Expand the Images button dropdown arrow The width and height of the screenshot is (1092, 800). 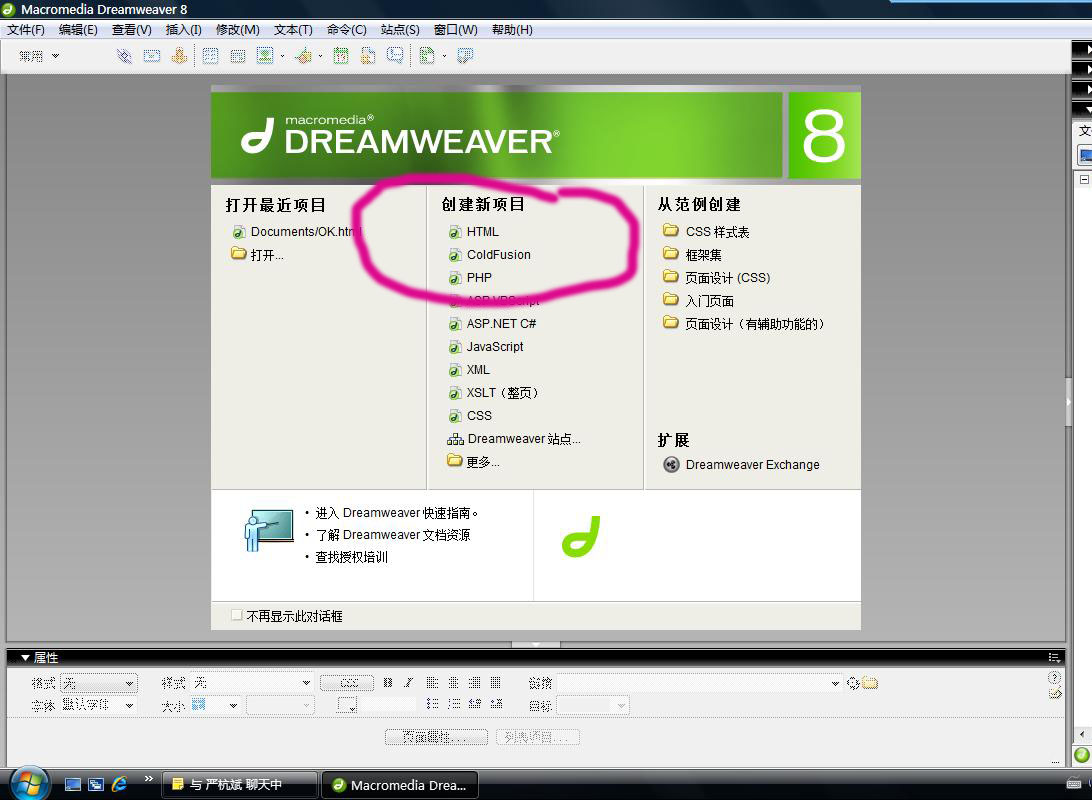282,56
